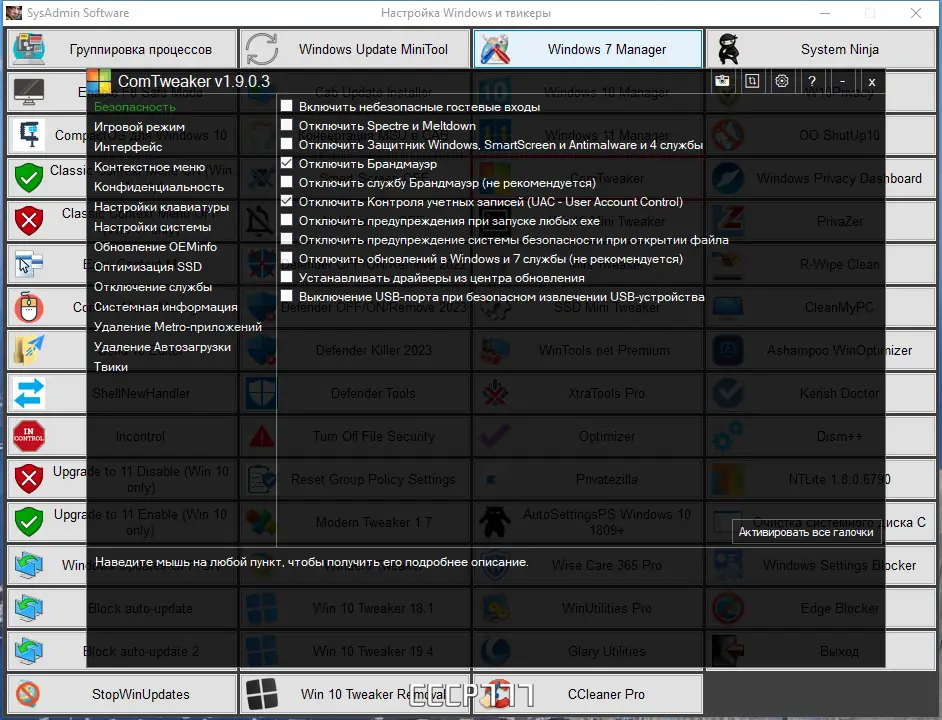Open Edge Blocker via its browser icon
Screen dimensions: 942x720
(726, 608)
